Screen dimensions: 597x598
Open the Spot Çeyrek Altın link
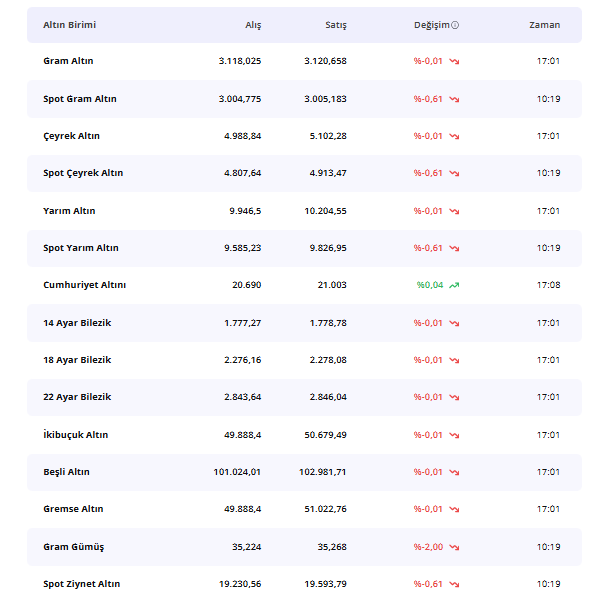[83, 173]
